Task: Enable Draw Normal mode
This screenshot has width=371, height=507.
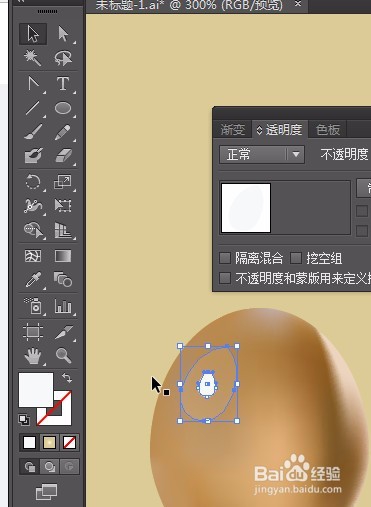Action: tap(30, 467)
